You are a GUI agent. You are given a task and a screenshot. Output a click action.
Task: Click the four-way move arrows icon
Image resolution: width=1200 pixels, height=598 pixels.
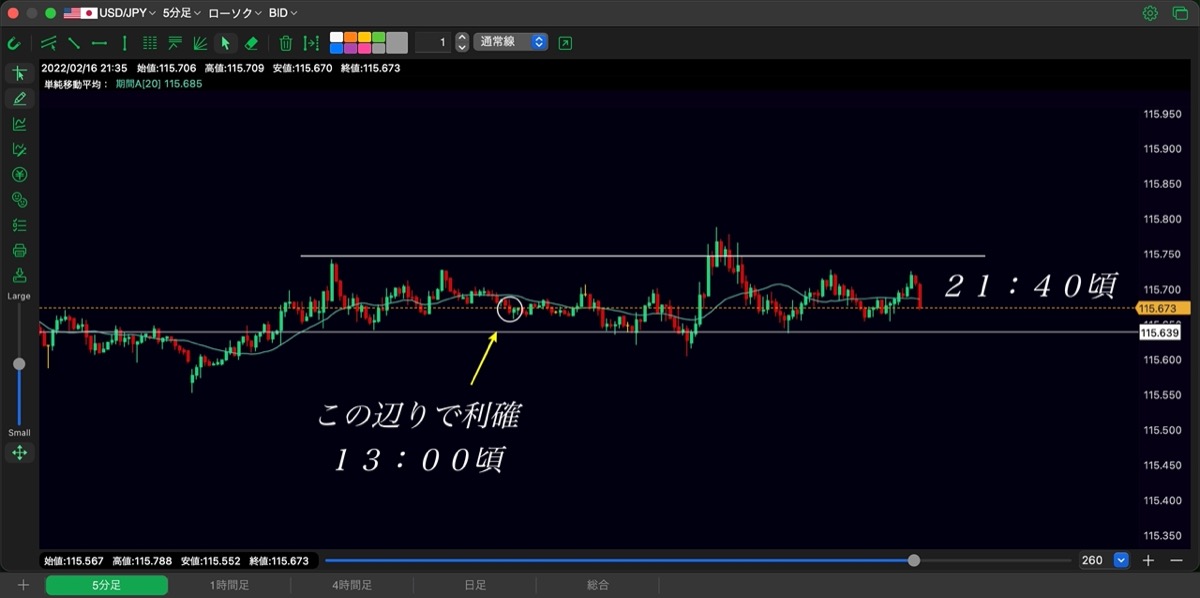click(19, 453)
